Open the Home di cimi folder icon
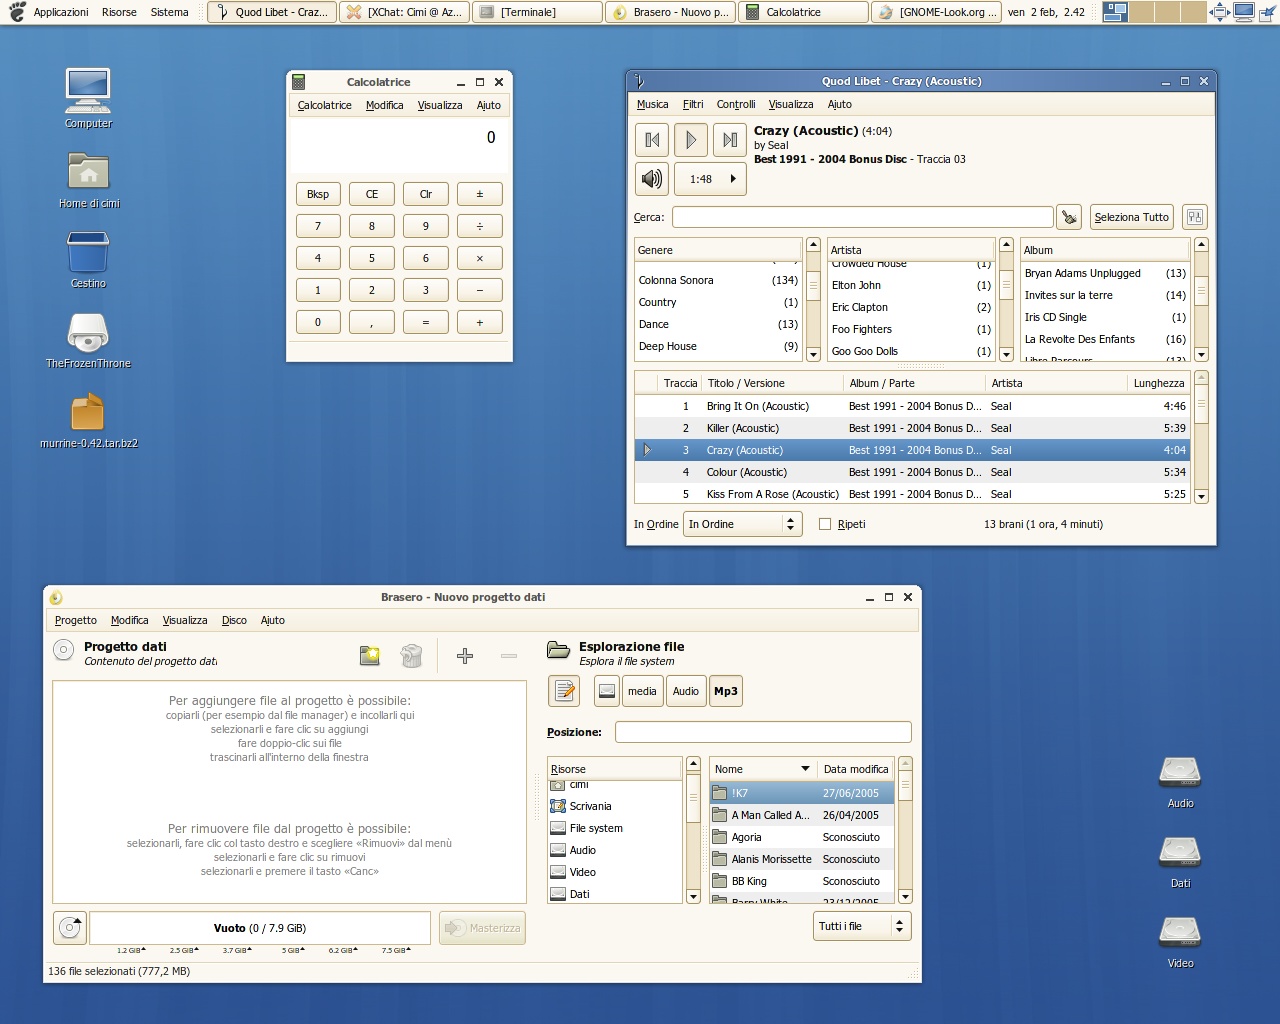The height and width of the screenshot is (1024, 1280). pyautogui.click(x=88, y=180)
